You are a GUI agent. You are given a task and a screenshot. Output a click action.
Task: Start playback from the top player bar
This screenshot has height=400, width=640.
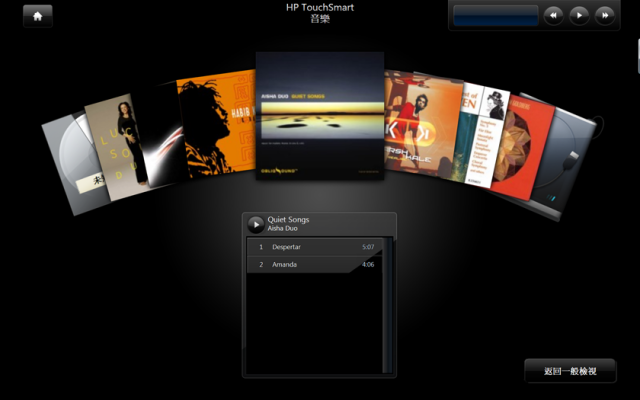point(579,16)
